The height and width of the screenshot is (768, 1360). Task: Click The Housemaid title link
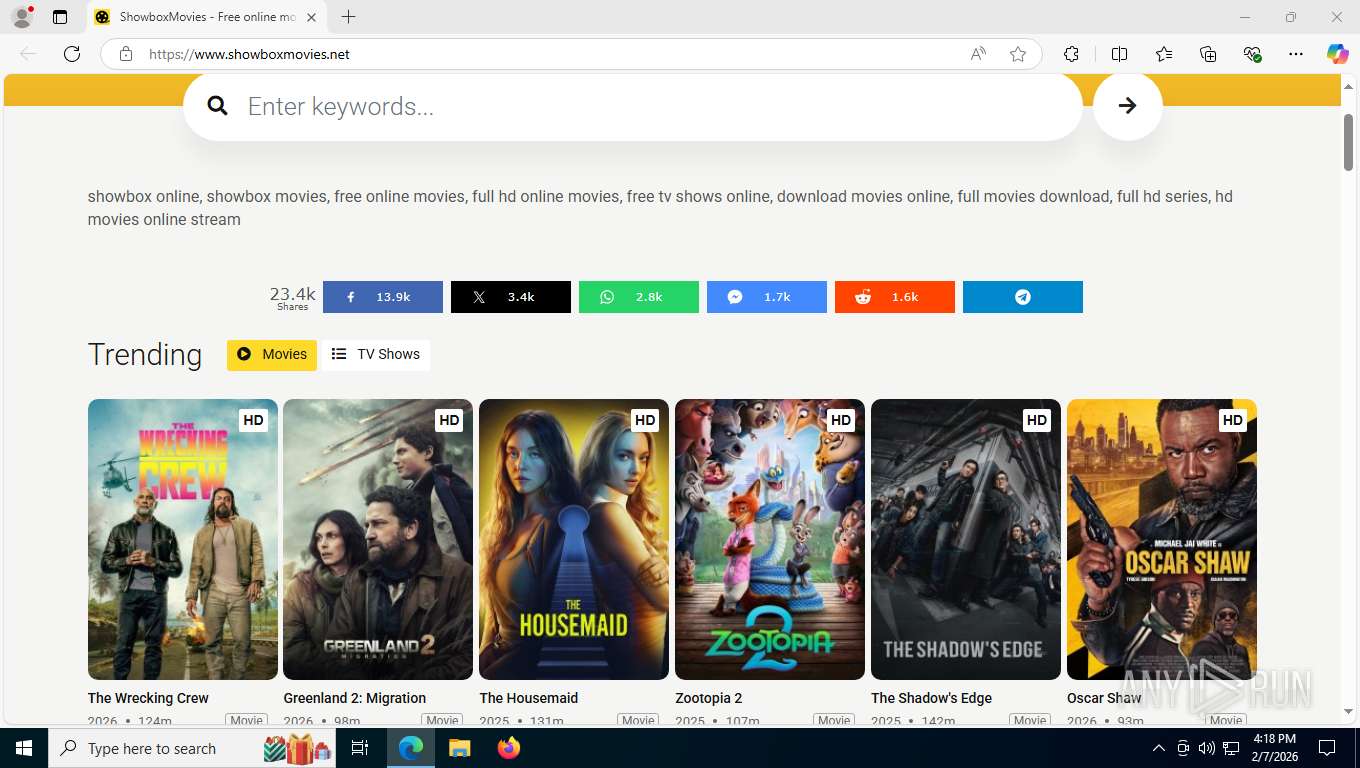coord(528,698)
